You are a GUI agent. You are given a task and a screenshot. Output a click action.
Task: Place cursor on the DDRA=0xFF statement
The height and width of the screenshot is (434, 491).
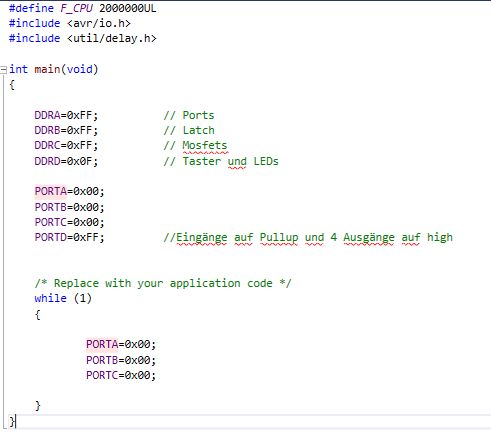66,115
